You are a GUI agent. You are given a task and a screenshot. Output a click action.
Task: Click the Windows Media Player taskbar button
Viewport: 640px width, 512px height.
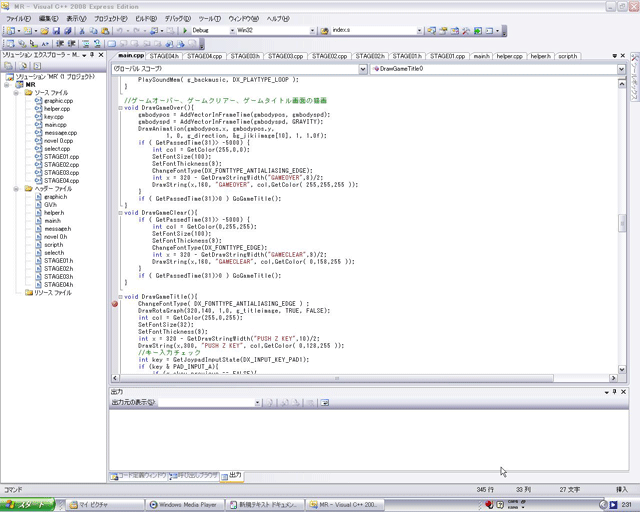(183, 505)
